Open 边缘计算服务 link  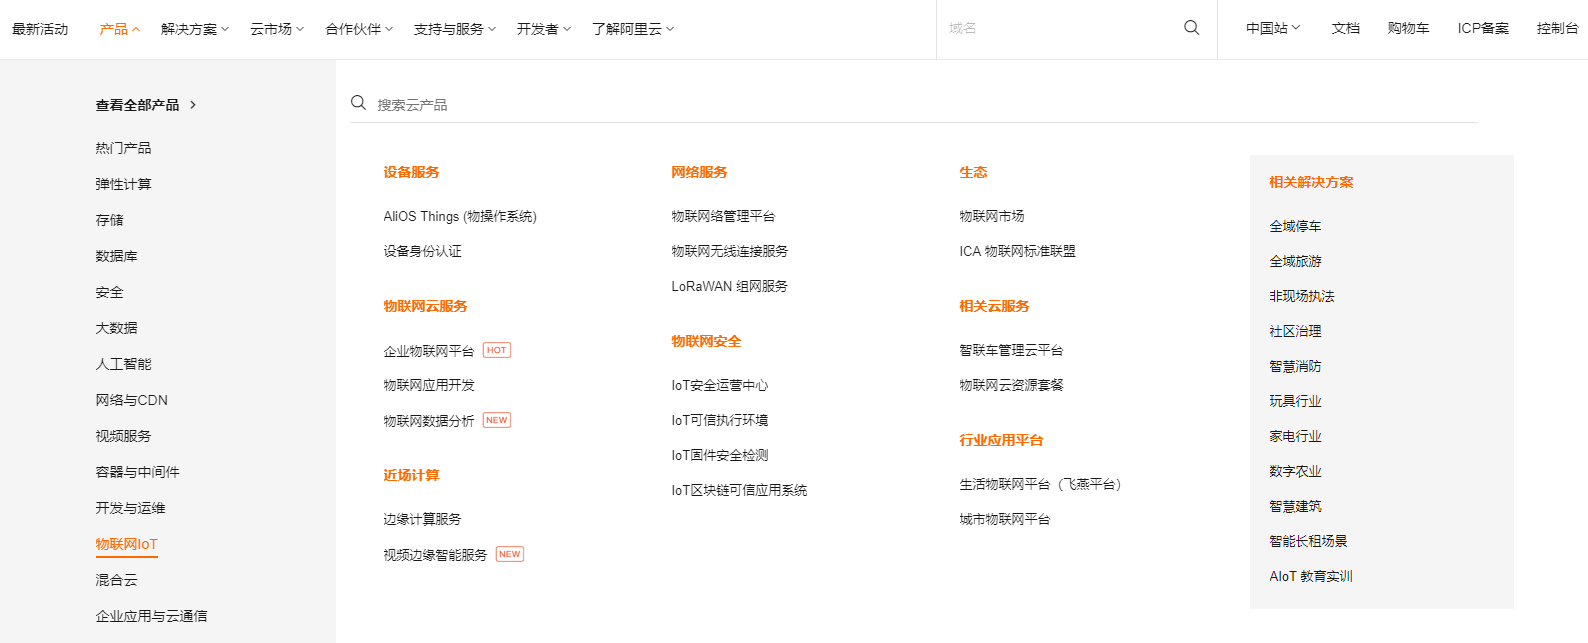pyautogui.click(x=423, y=519)
